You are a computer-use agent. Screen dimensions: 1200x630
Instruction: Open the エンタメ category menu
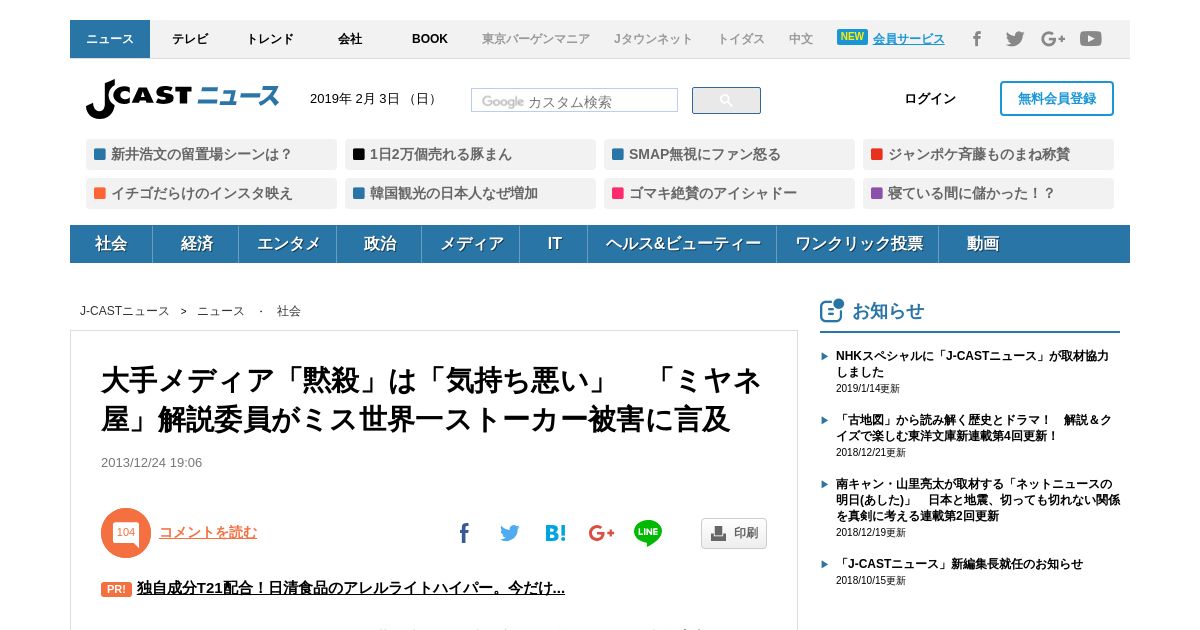288,244
